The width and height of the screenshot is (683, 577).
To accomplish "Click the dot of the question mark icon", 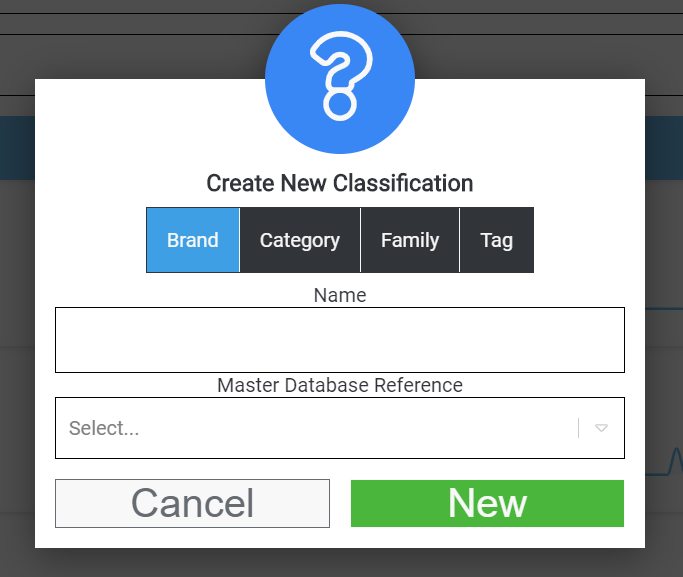I will (340, 105).
